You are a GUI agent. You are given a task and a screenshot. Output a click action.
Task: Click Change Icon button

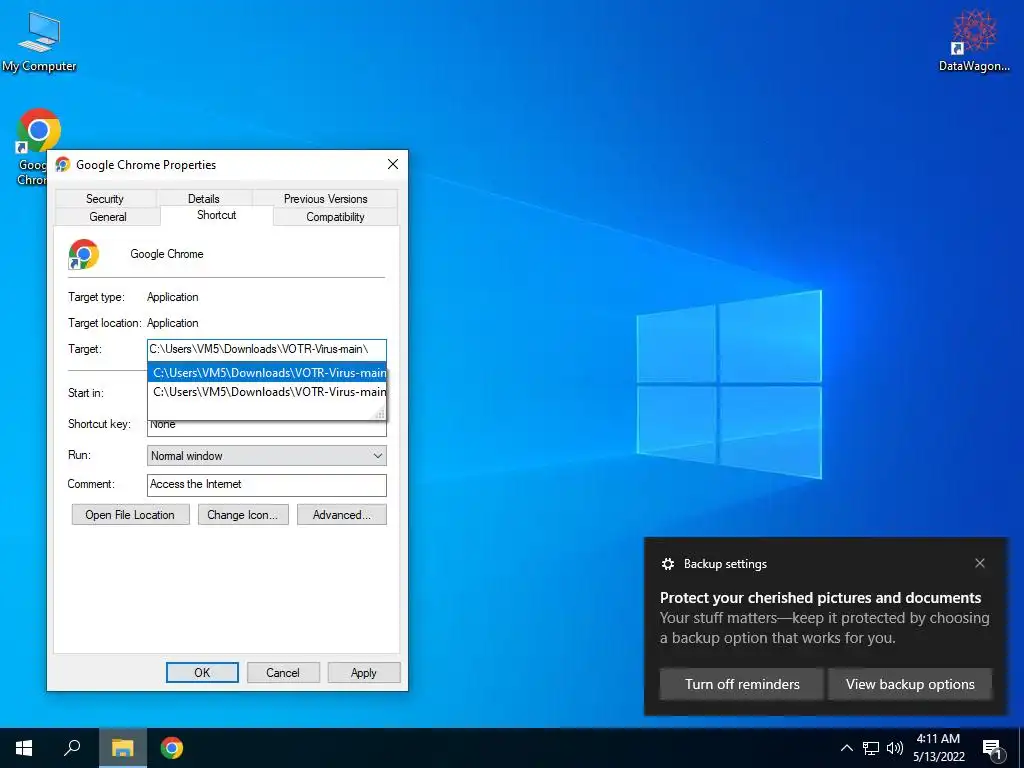pyautogui.click(x=243, y=515)
